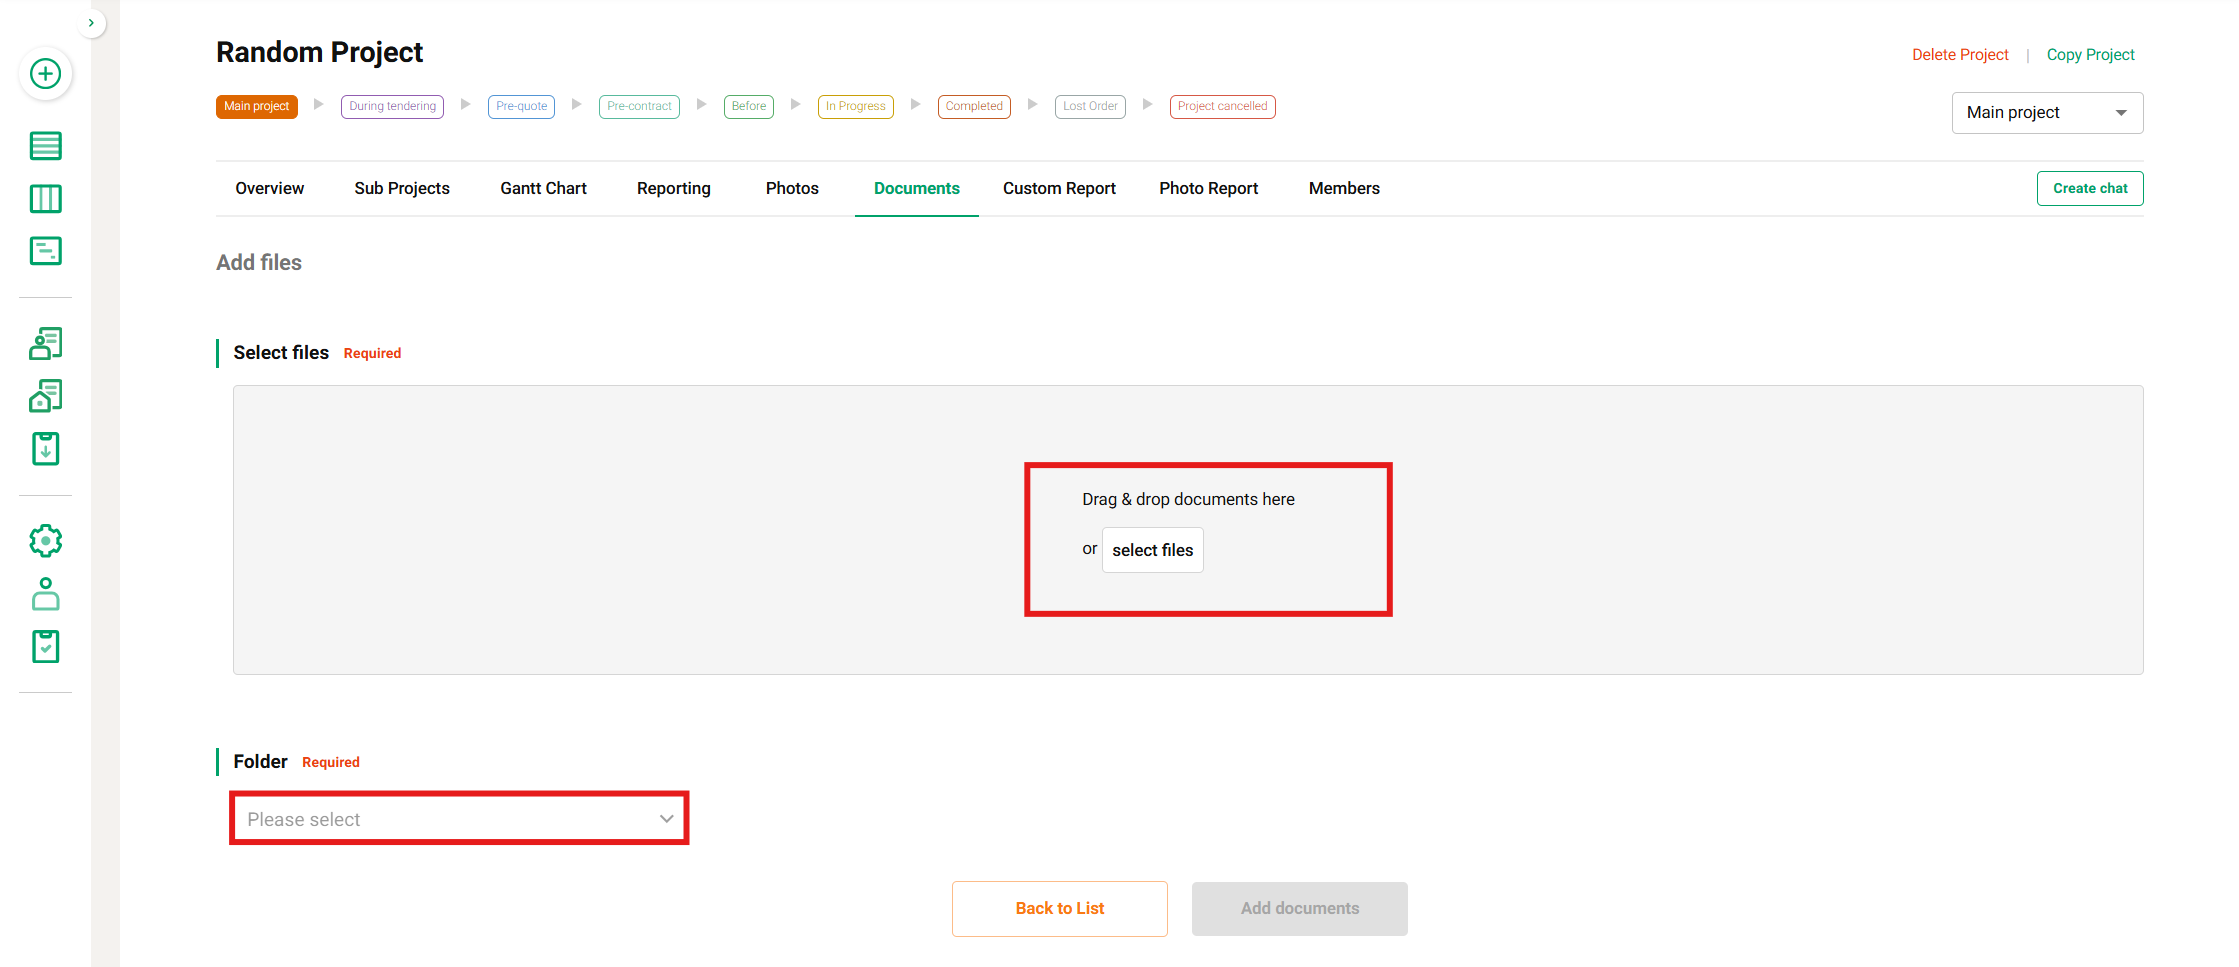Click the Back to List button

(x=1059, y=908)
